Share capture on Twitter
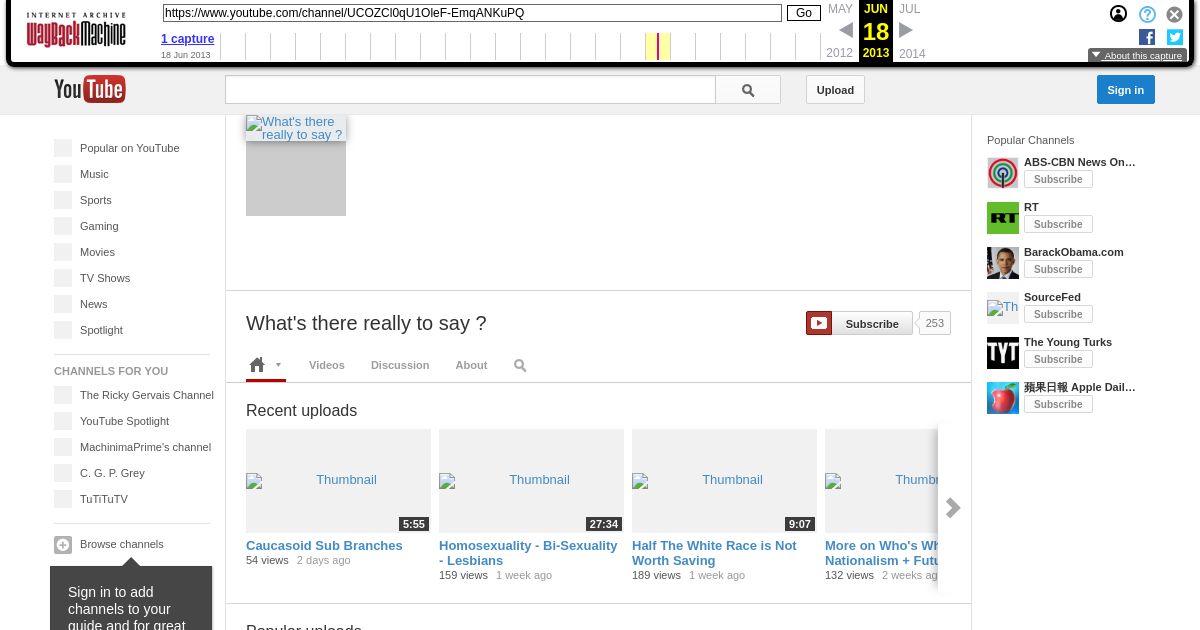 (x=1175, y=37)
